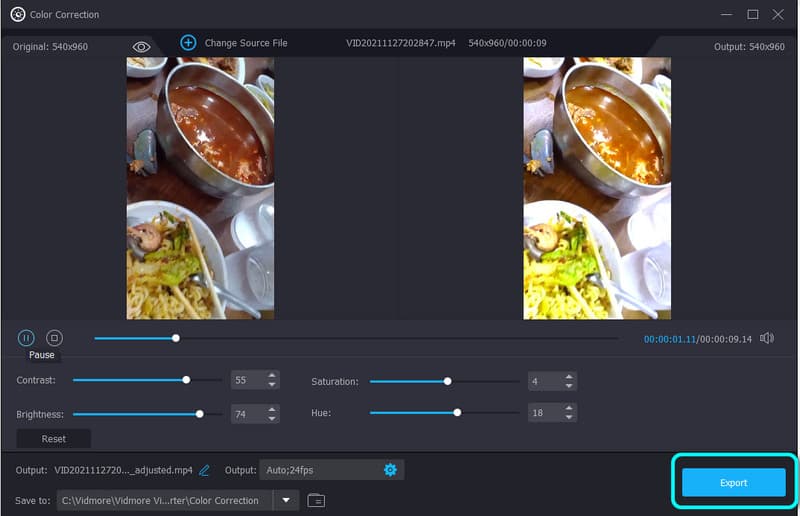Click the Hue slider handle
800x516 pixels.
click(457, 412)
